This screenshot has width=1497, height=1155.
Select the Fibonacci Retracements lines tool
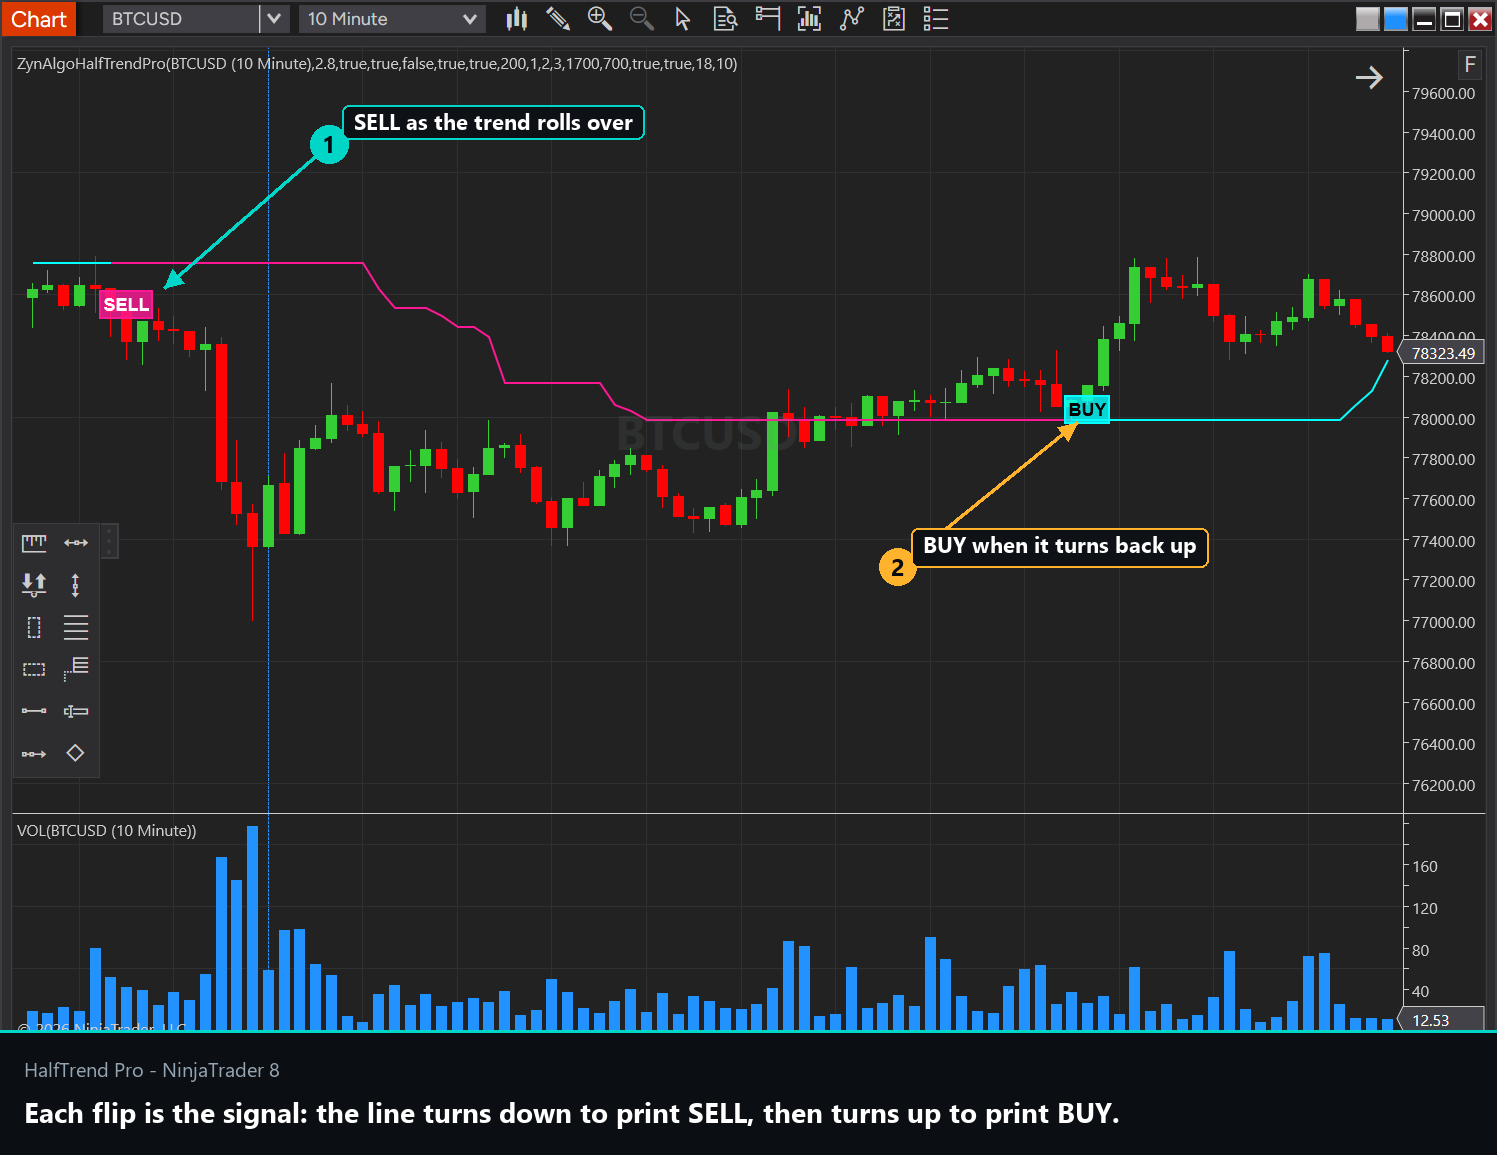point(76,627)
